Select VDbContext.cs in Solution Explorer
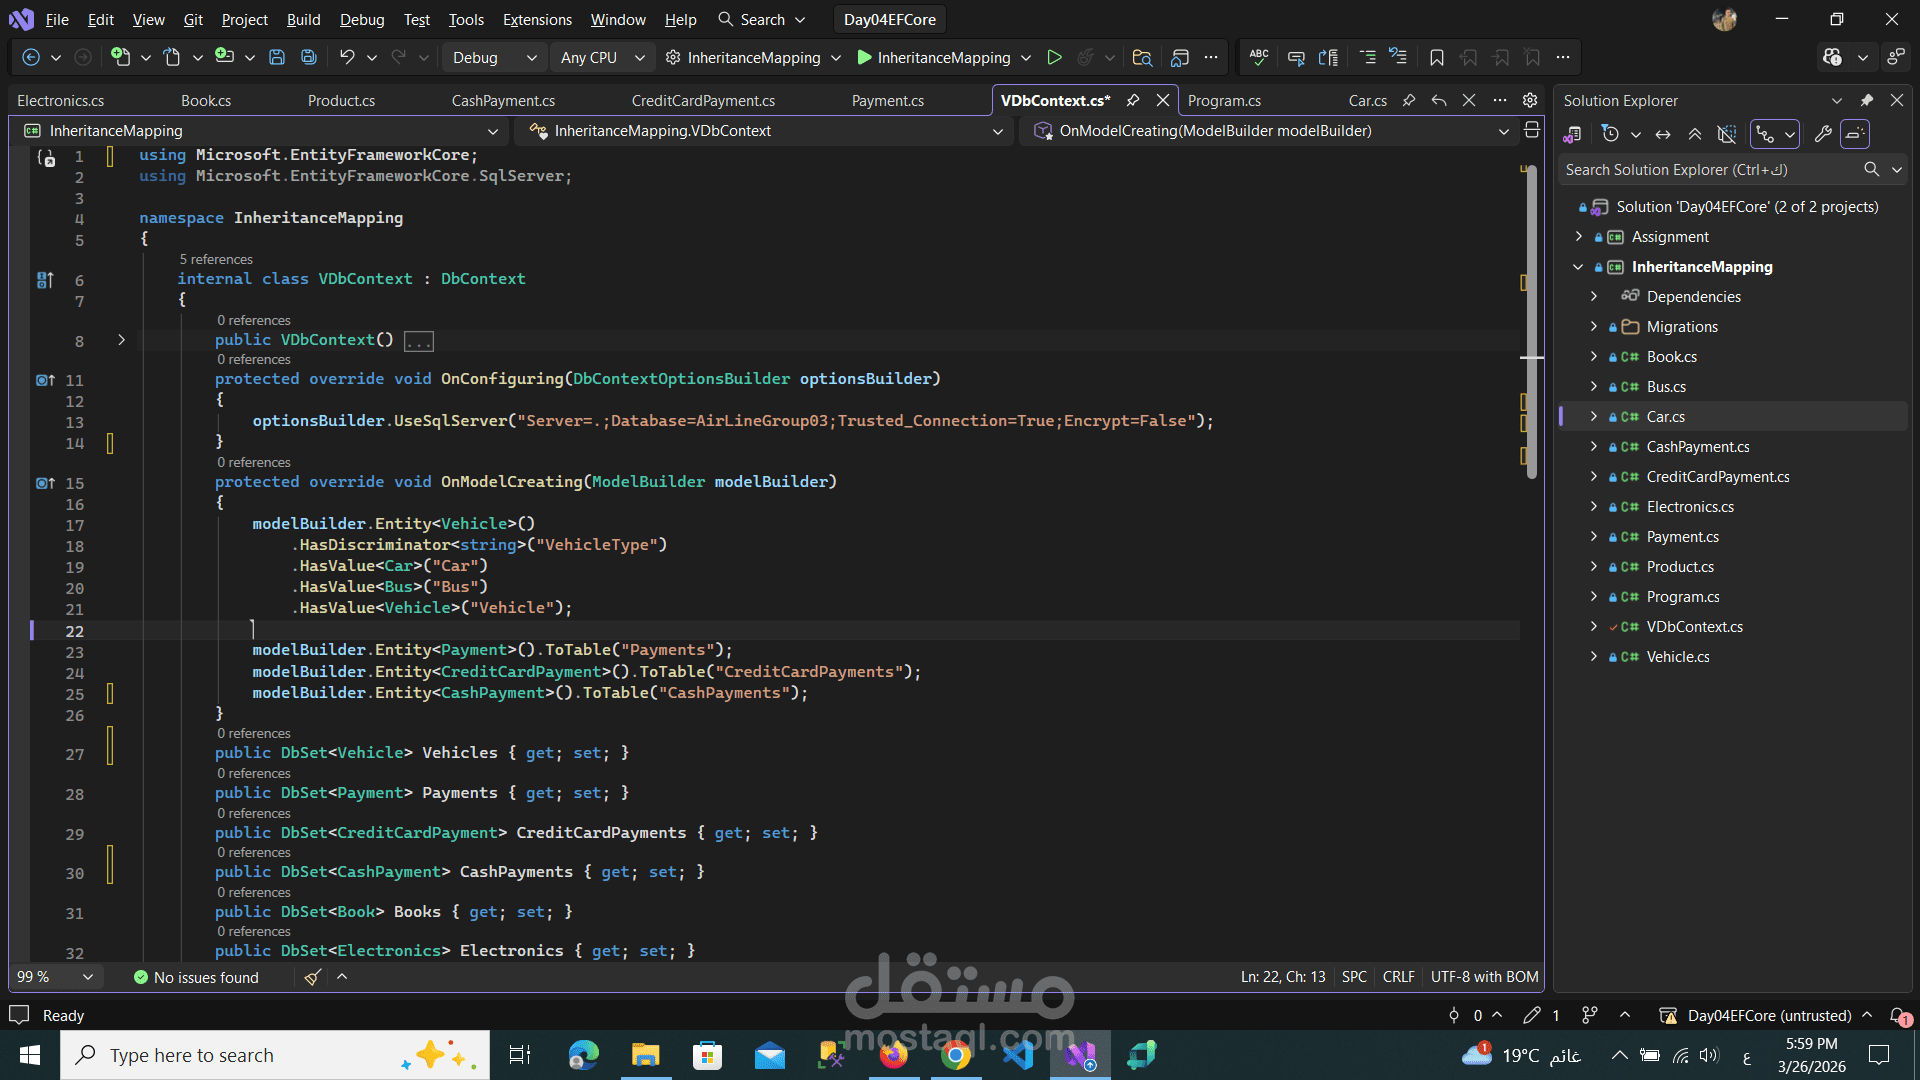 coord(1694,626)
